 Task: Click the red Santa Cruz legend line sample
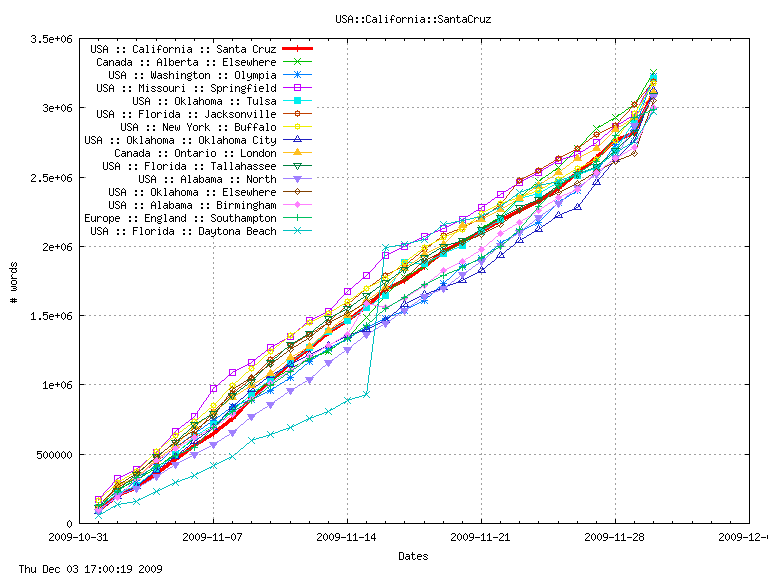click(x=298, y=49)
